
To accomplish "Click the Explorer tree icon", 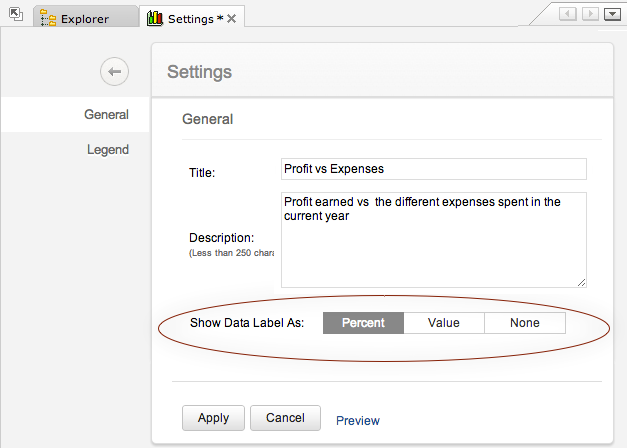I will click(x=47, y=18).
